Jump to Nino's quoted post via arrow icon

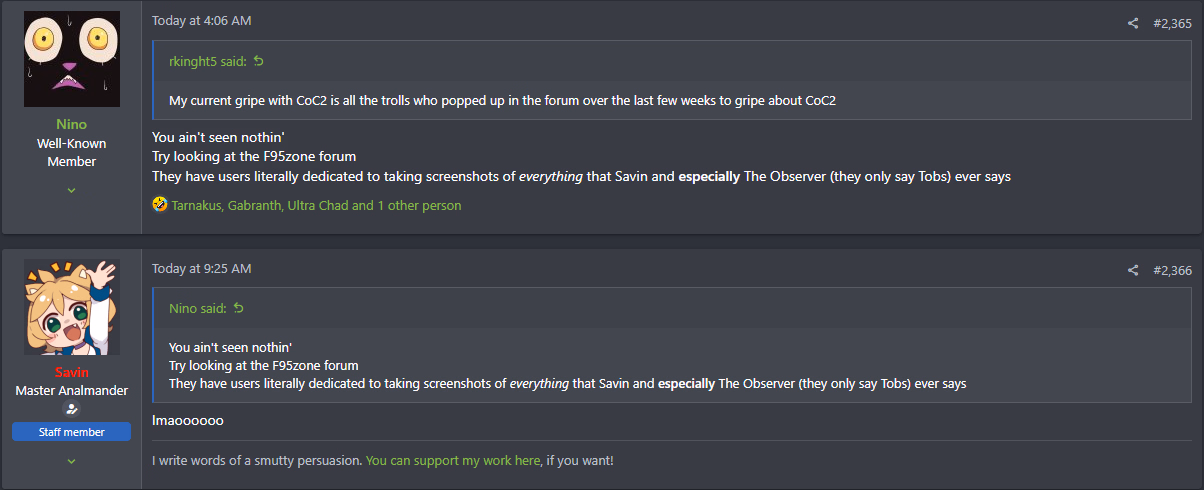[x=238, y=308]
